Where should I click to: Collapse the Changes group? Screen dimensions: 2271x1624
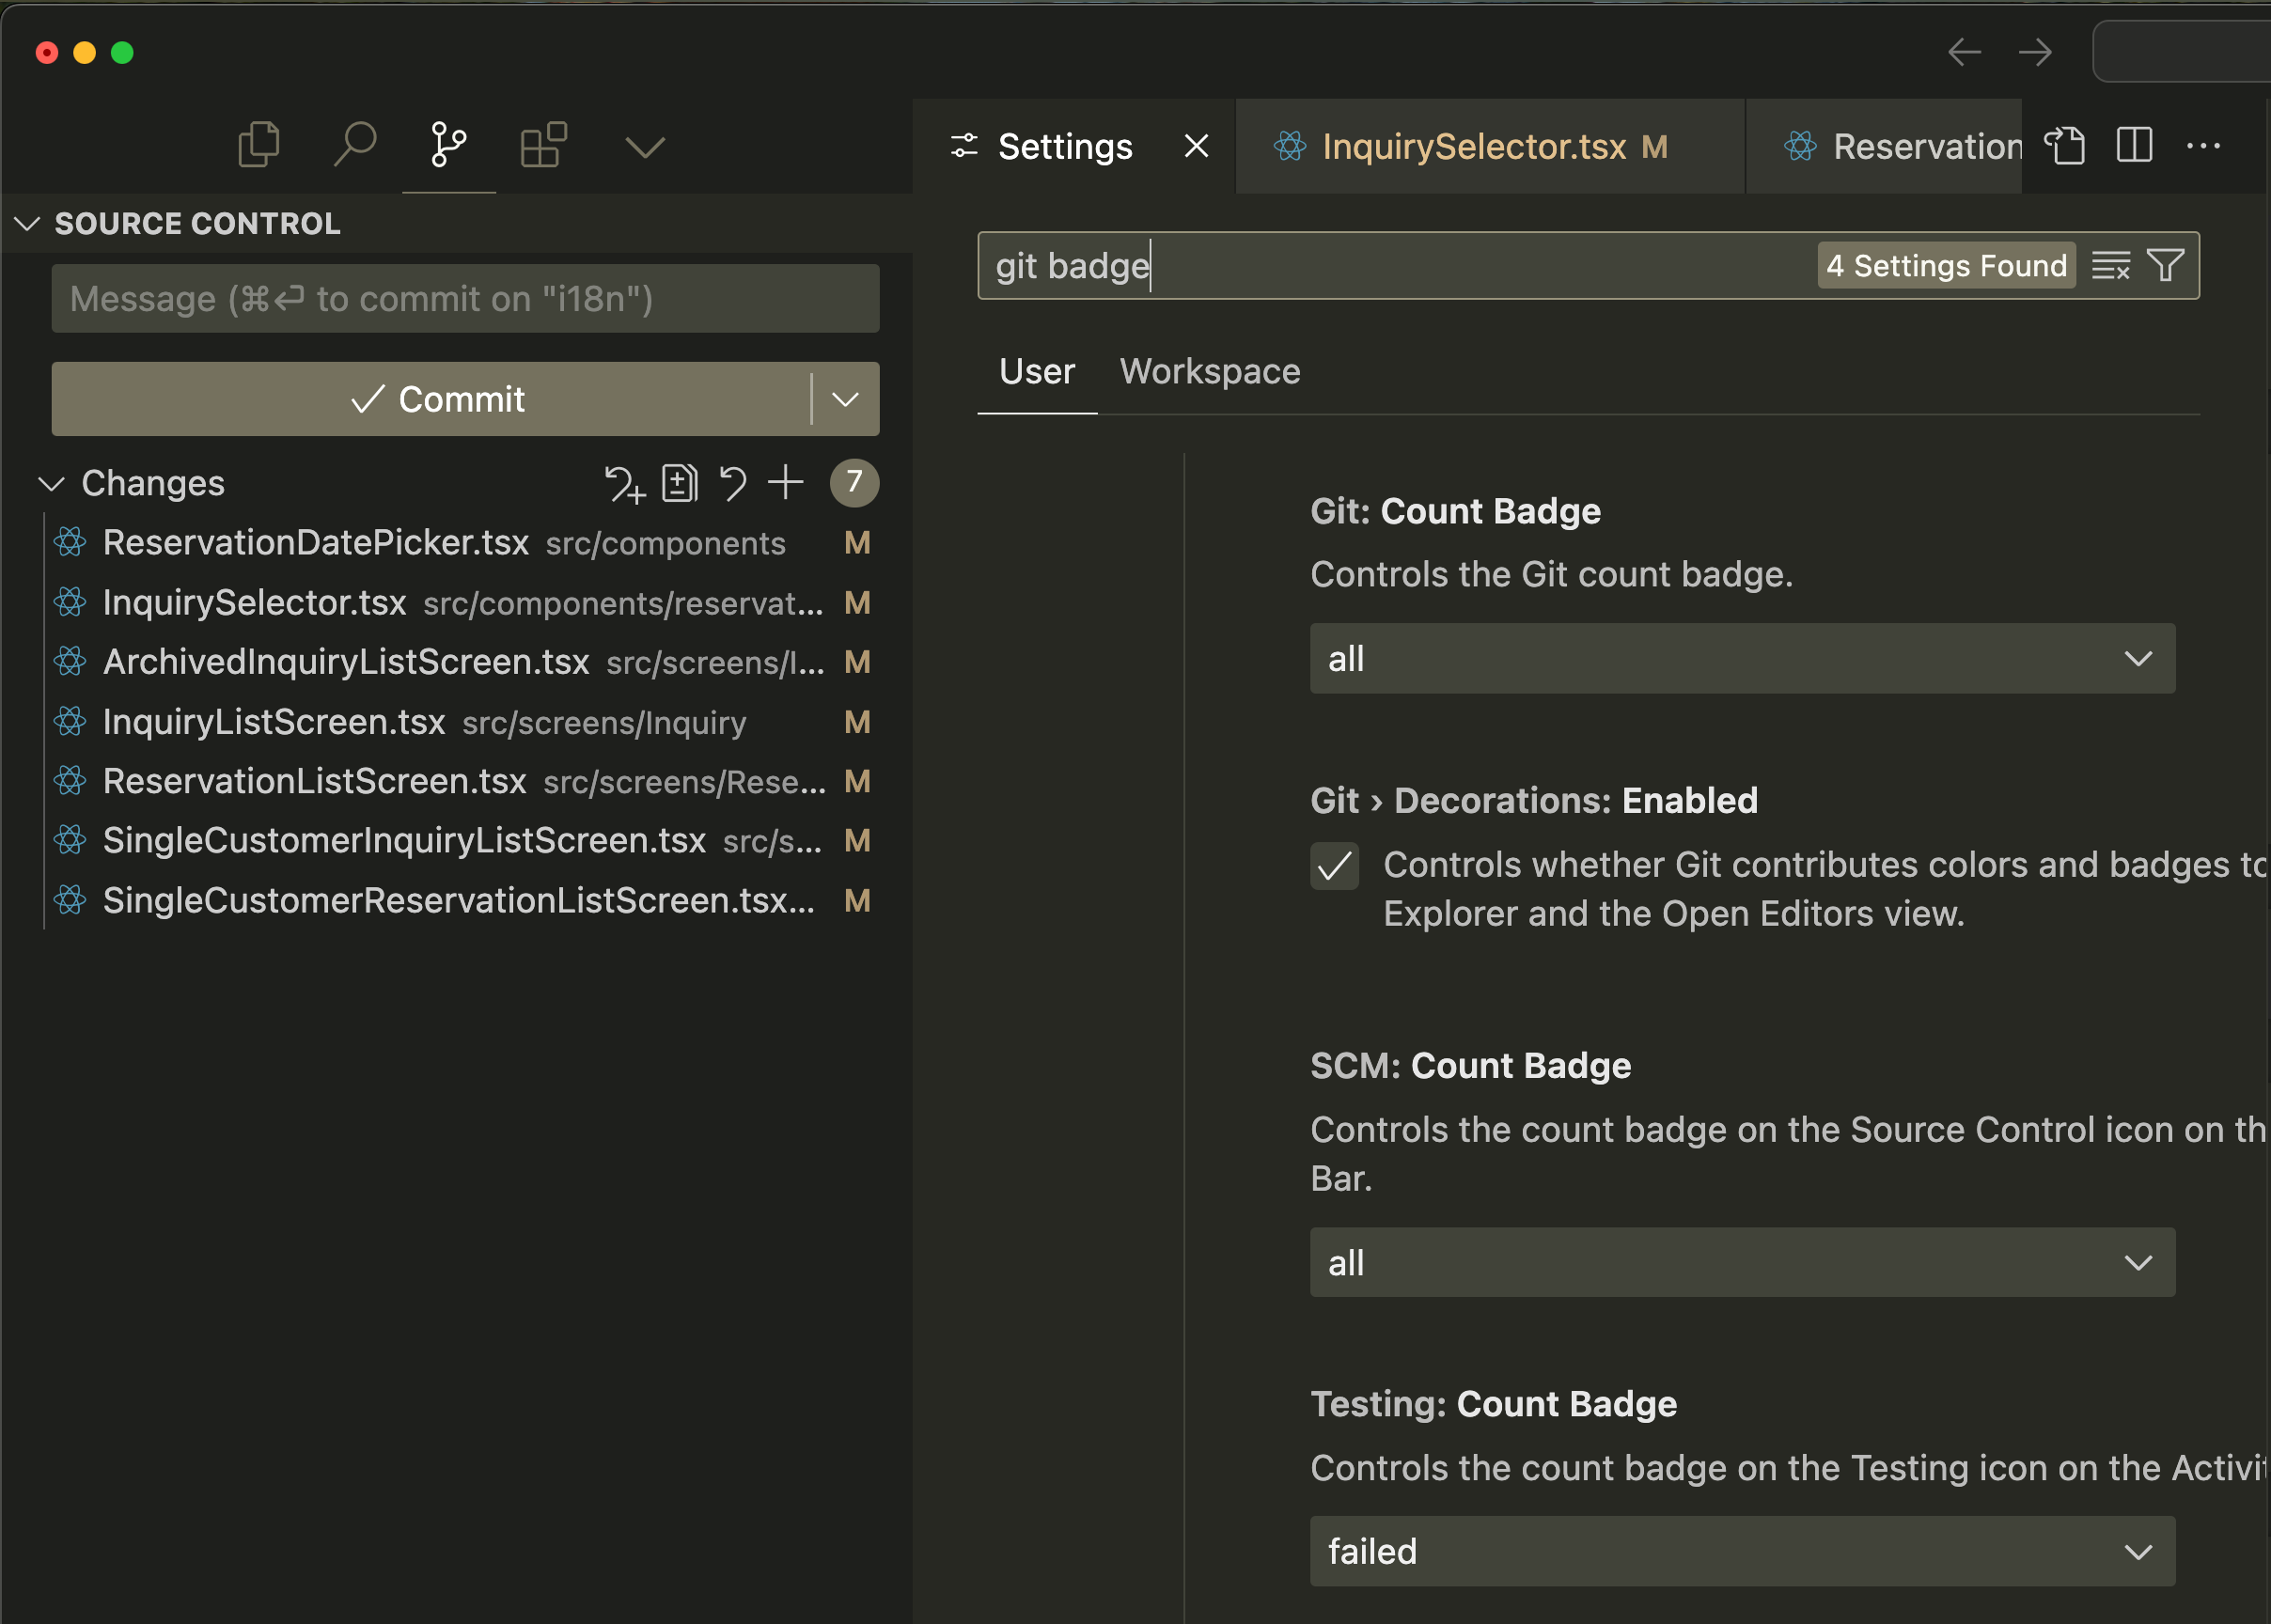click(x=52, y=484)
